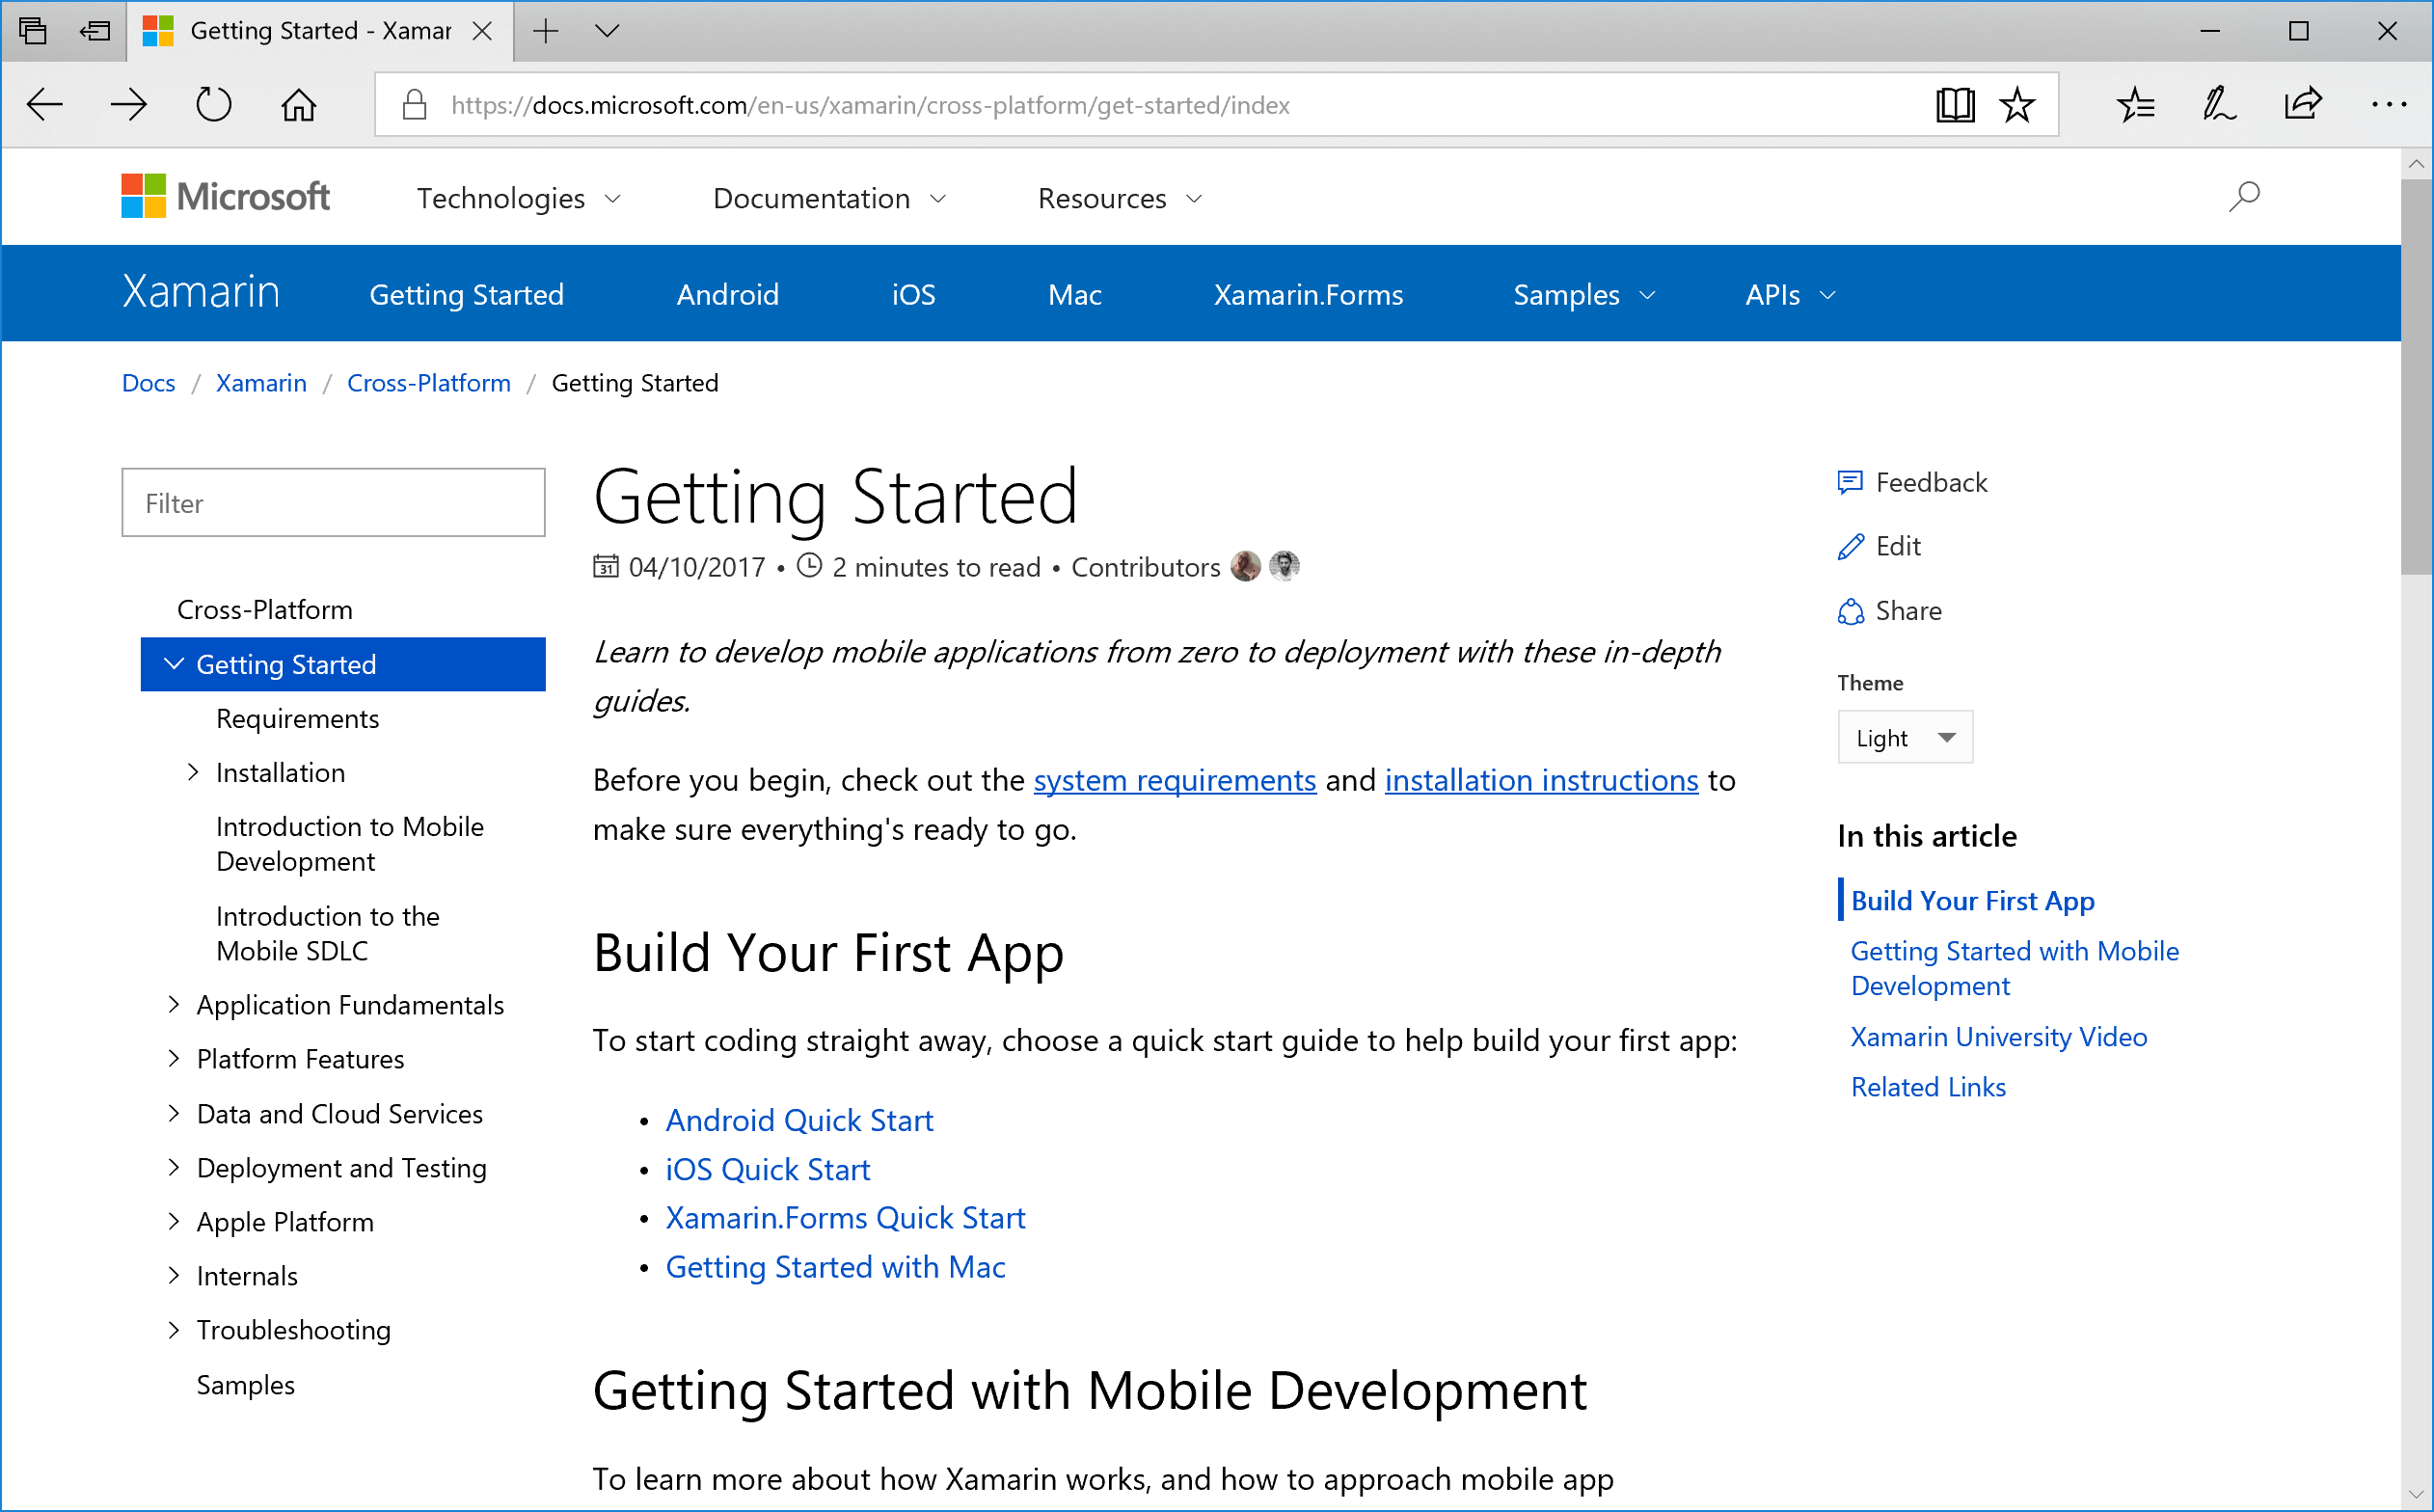Add page to favorites star icon

point(2017,105)
